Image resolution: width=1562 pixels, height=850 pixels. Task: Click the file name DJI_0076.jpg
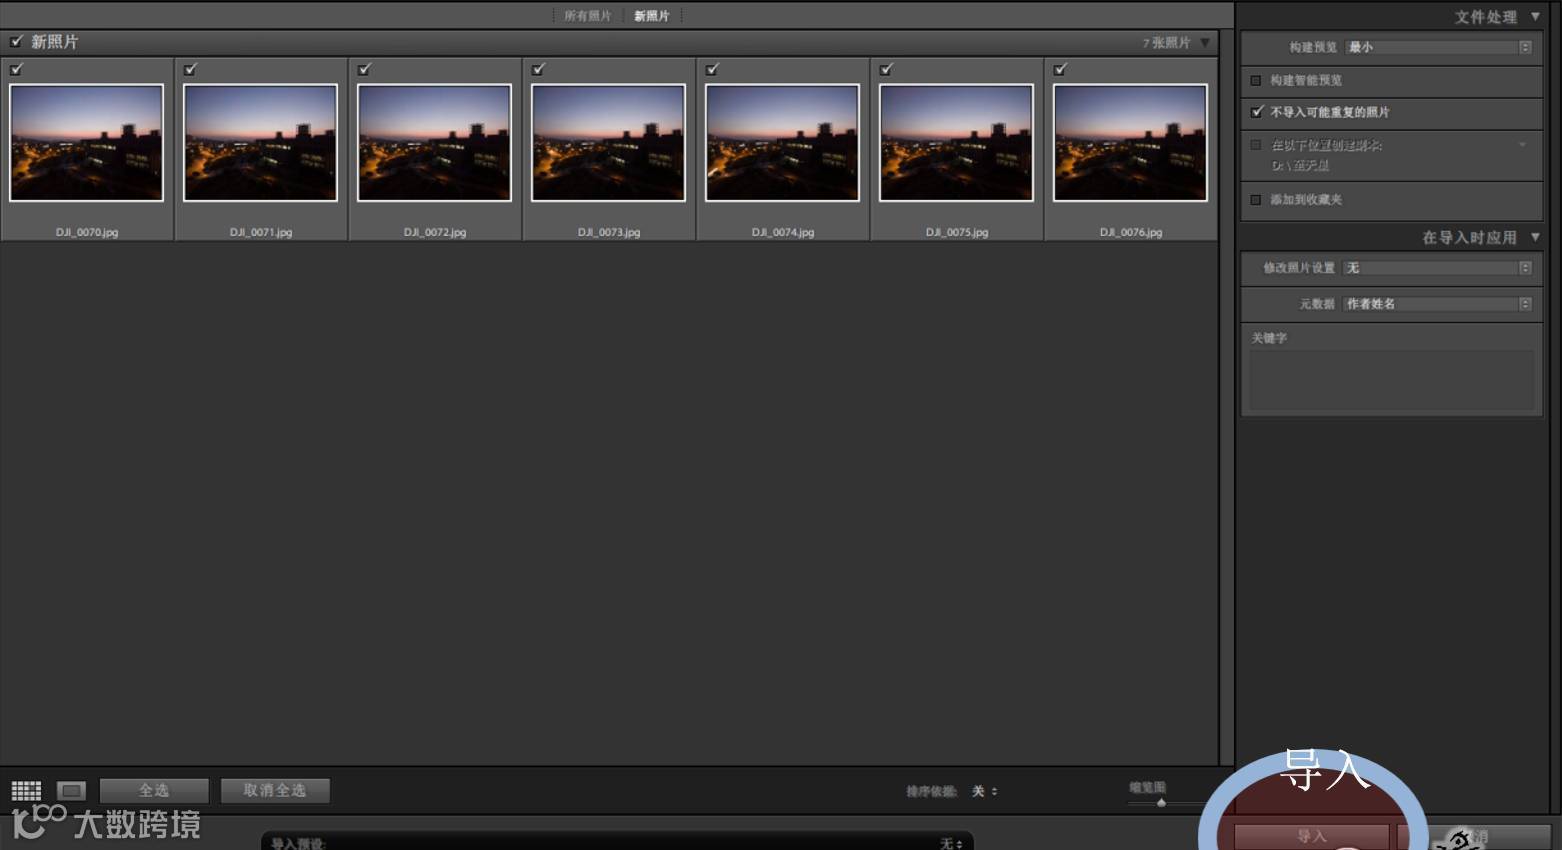(1131, 232)
